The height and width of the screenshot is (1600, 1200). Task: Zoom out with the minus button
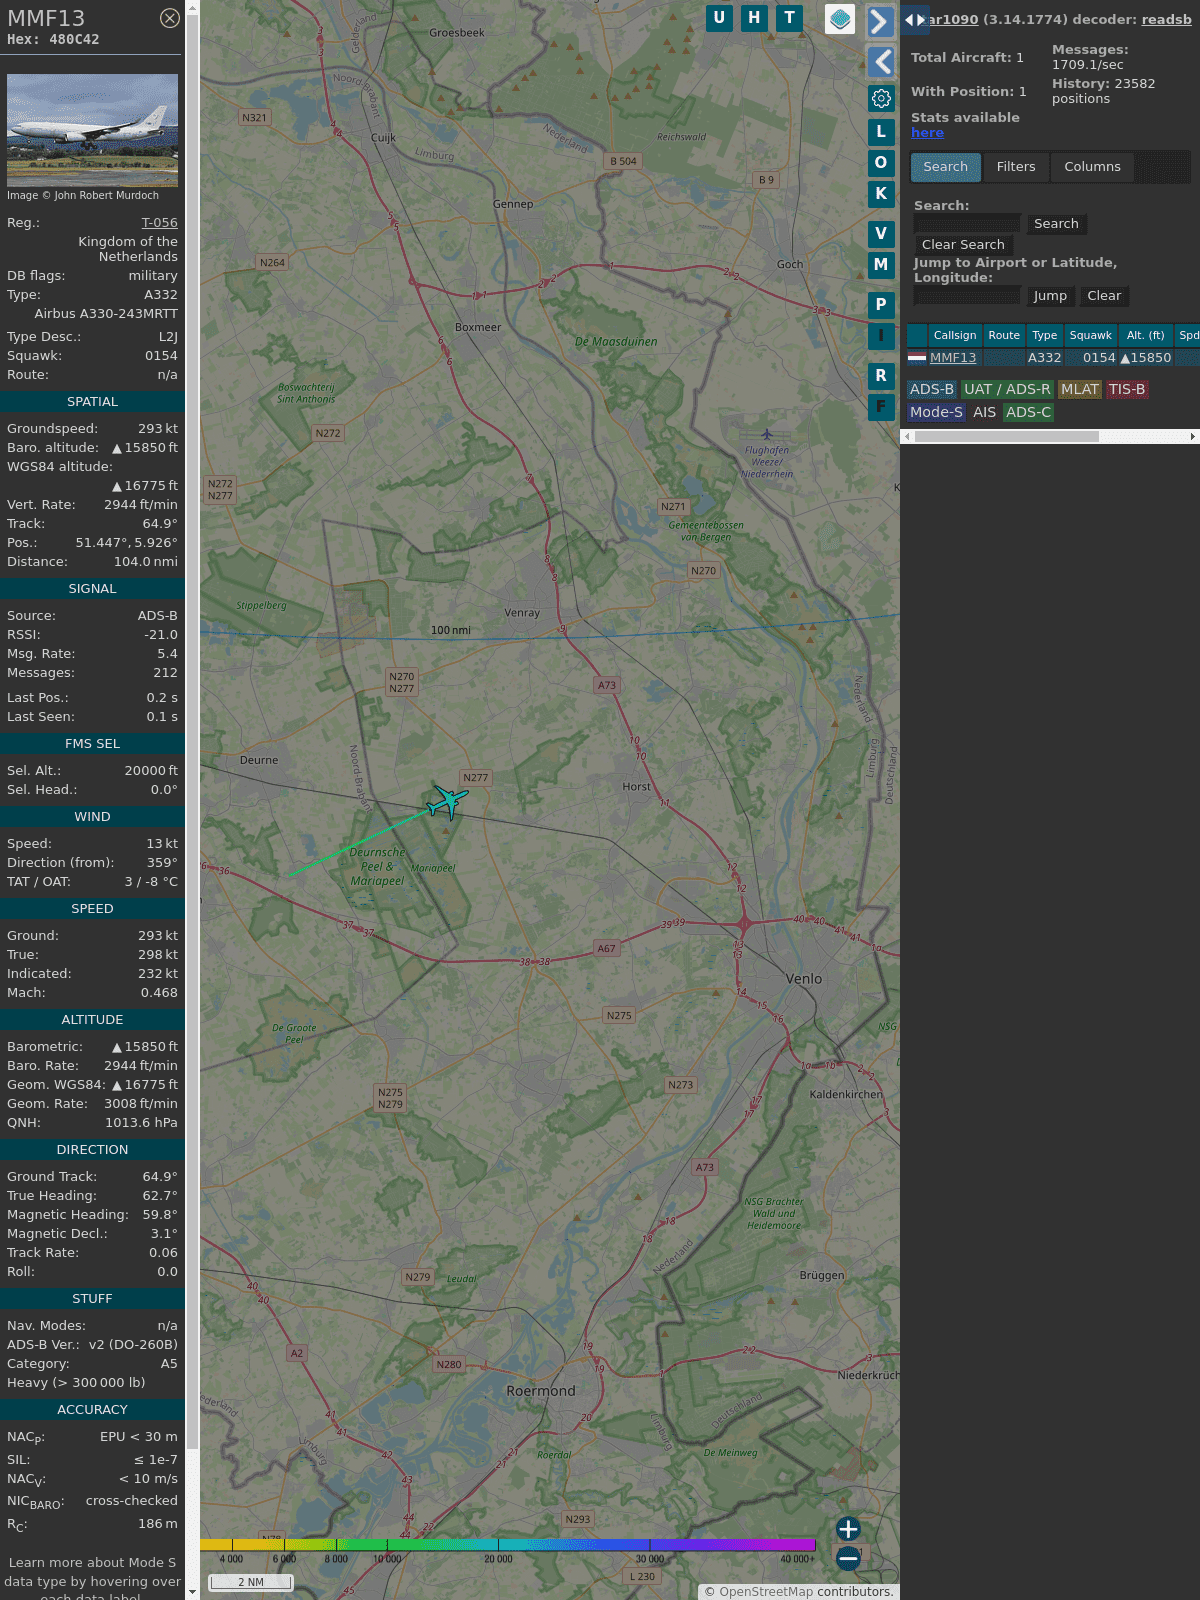pos(848,1558)
